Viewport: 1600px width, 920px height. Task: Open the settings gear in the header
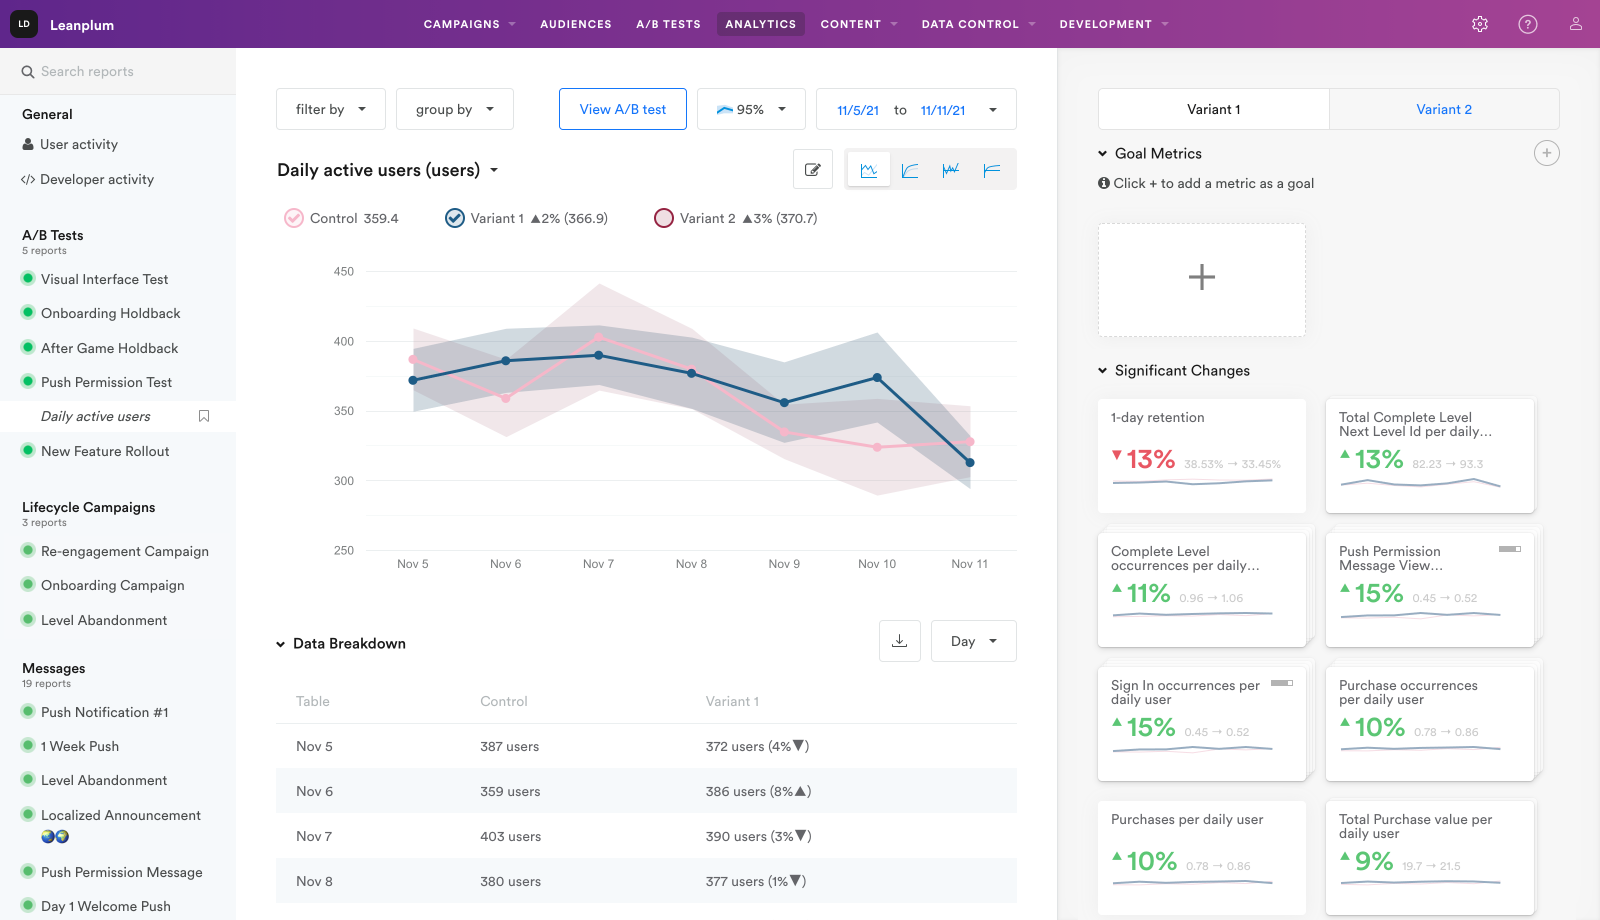pyautogui.click(x=1480, y=24)
